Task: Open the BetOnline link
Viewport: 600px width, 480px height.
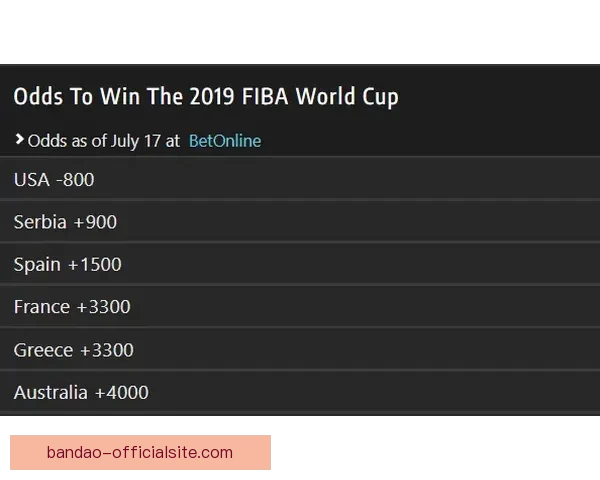Action: click(224, 141)
